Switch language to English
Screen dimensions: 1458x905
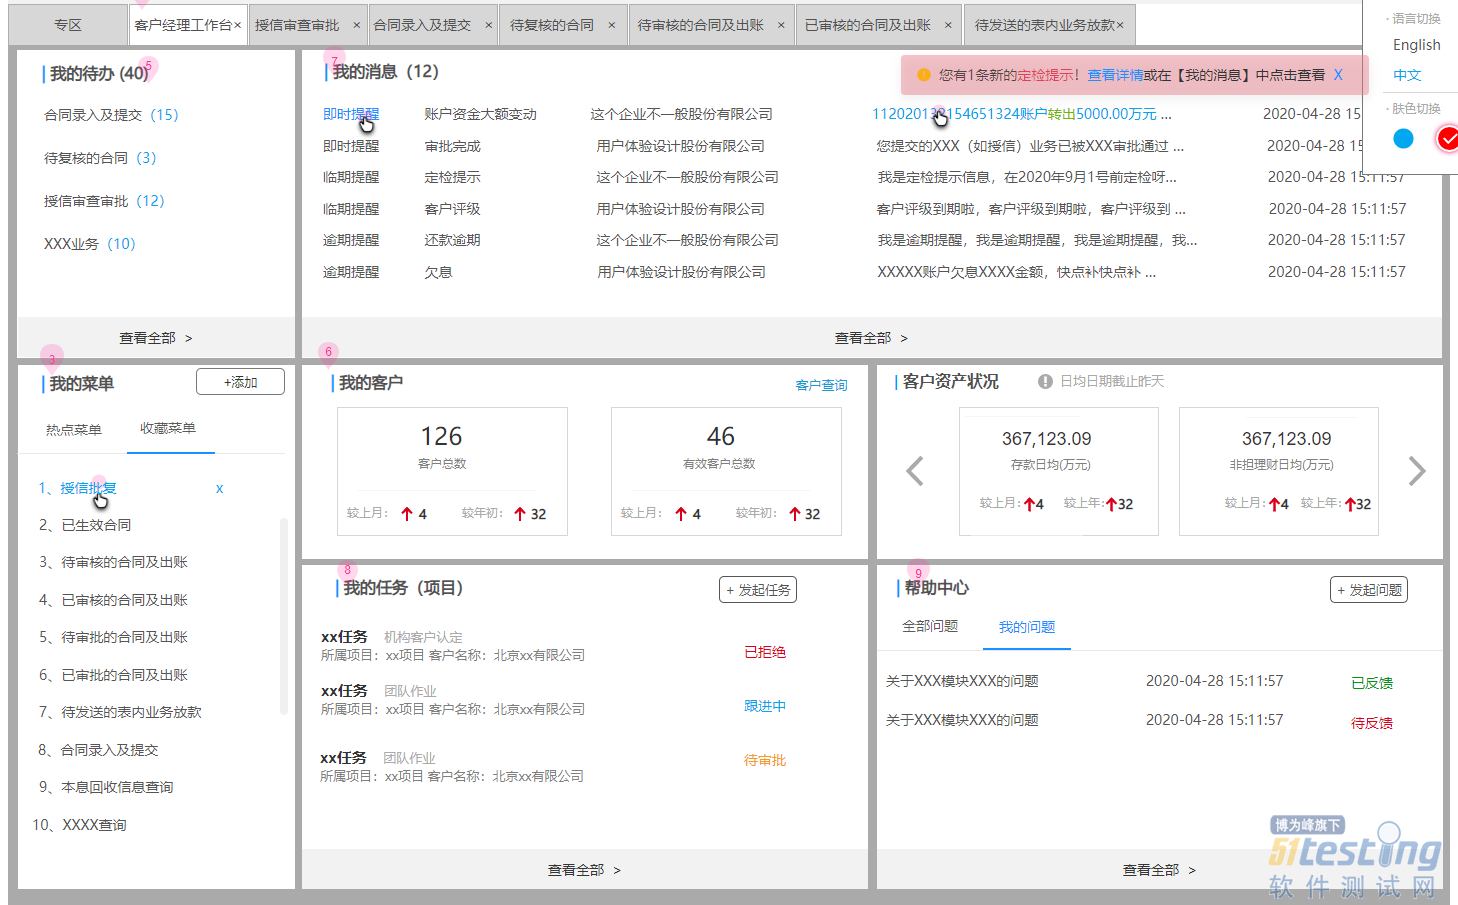[x=1416, y=45]
